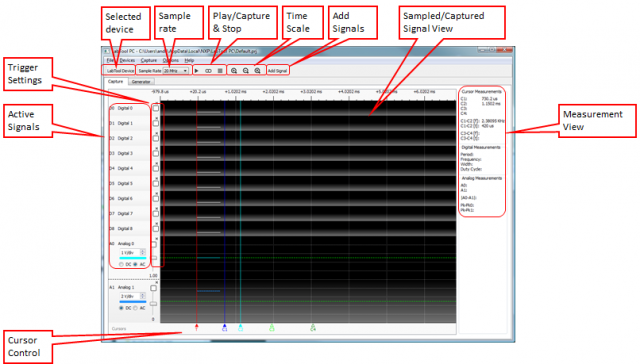Select the Digital 3 signal label
The height and width of the screenshot is (364, 640).
coord(125,153)
